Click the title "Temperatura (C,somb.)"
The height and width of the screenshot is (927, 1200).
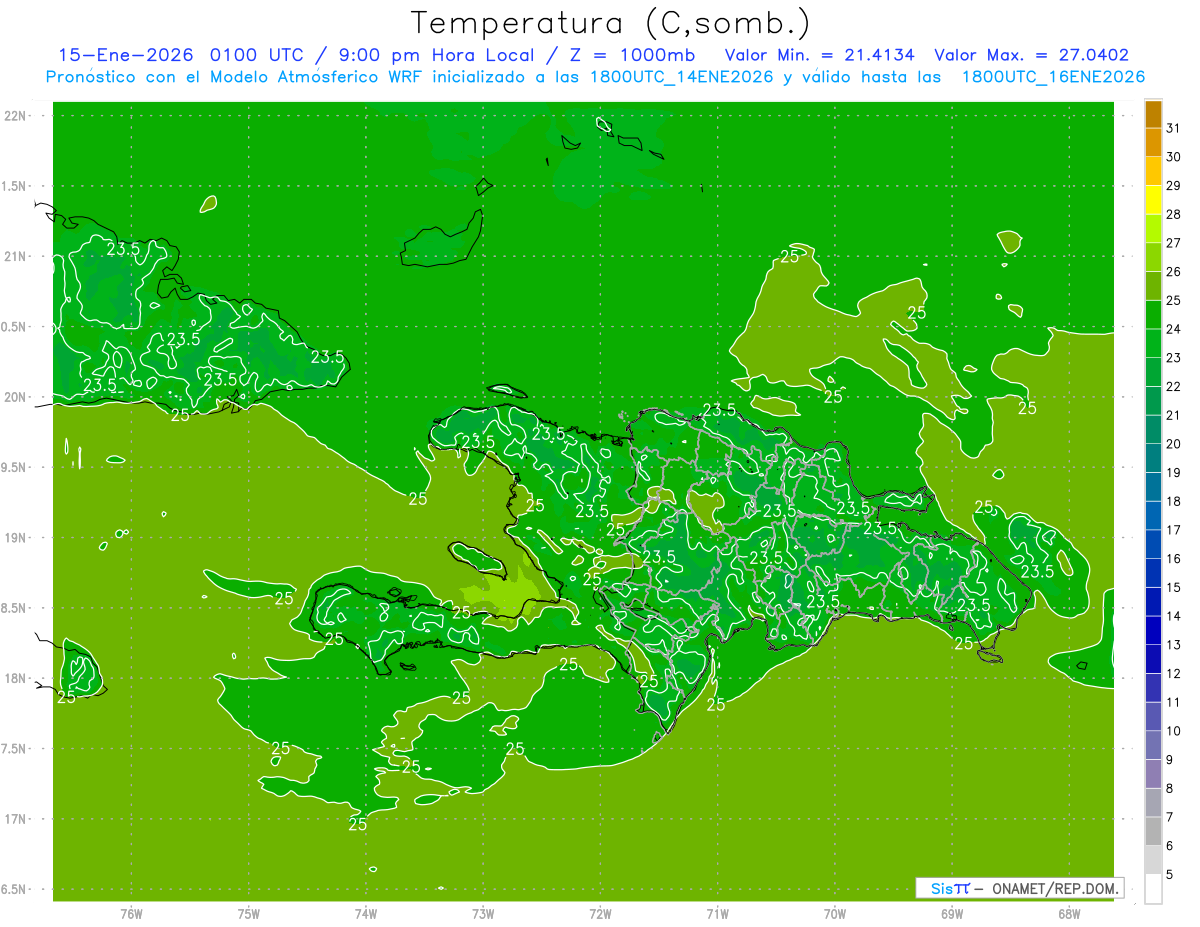point(611,22)
